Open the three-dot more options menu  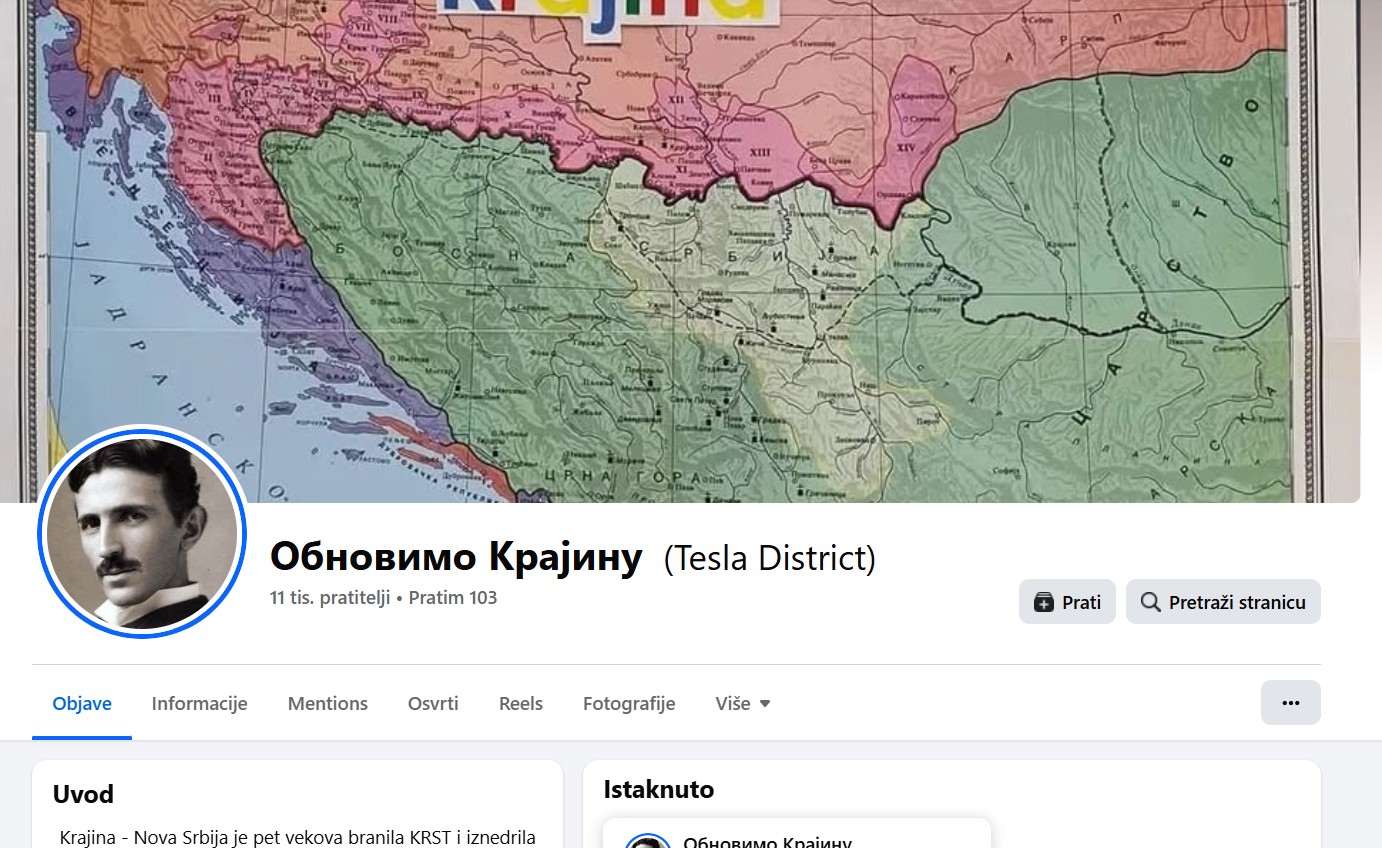pos(1290,703)
